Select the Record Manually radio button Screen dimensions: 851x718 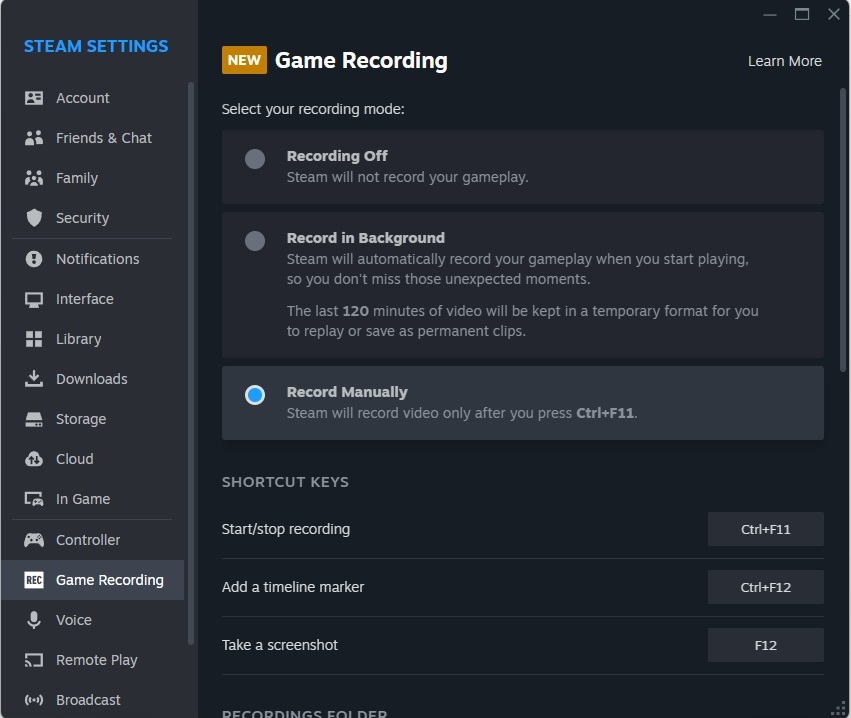tap(255, 395)
